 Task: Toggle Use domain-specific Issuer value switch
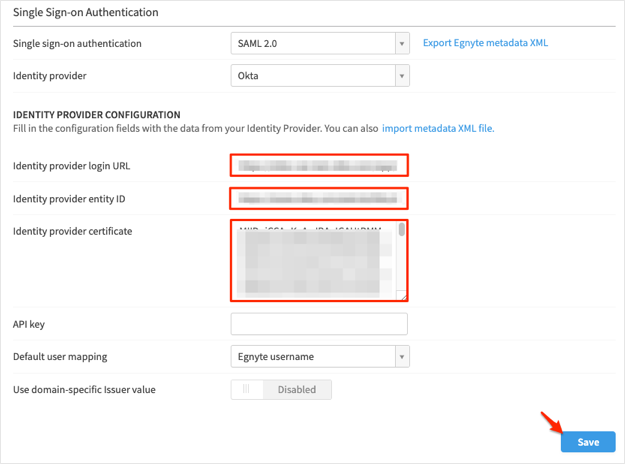click(247, 390)
